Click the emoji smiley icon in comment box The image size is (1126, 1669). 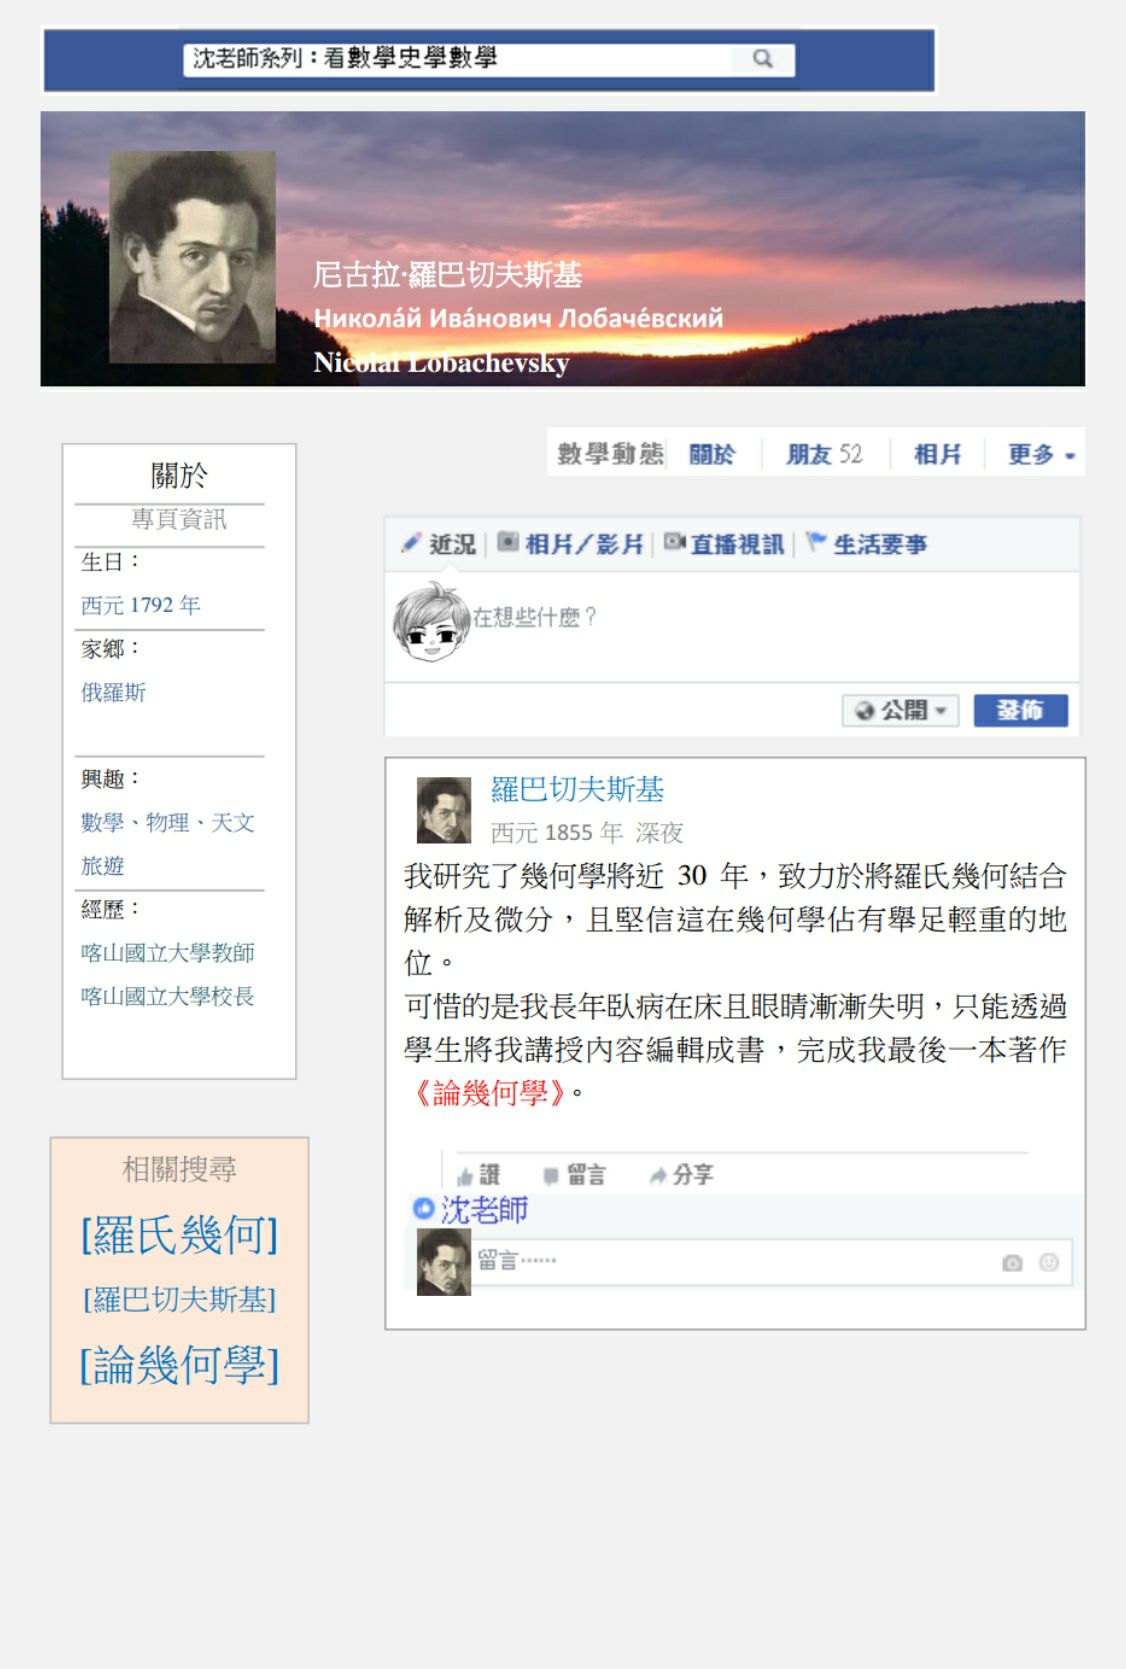1049,1262
